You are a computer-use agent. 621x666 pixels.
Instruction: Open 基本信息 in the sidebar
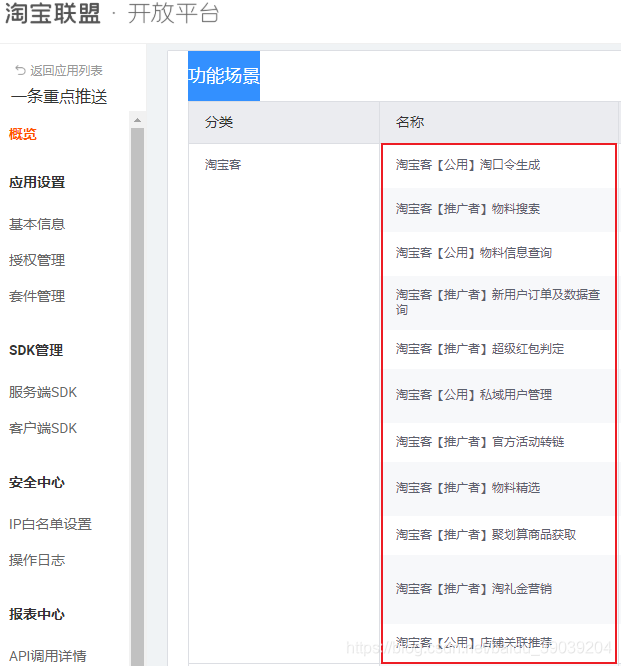[37, 224]
